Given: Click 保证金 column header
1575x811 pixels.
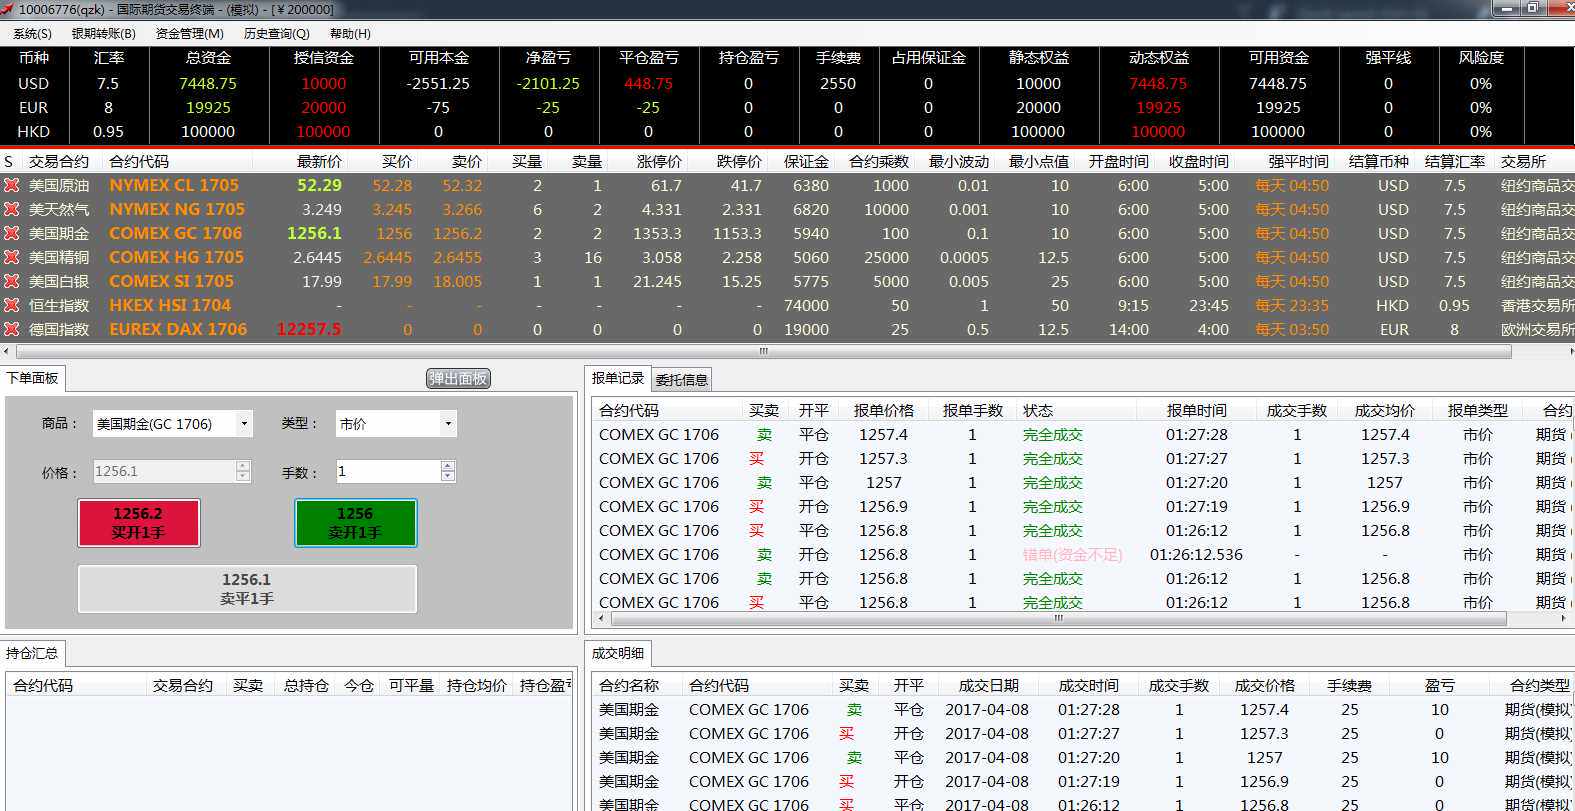Looking at the screenshot, I should tap(806, 161).
